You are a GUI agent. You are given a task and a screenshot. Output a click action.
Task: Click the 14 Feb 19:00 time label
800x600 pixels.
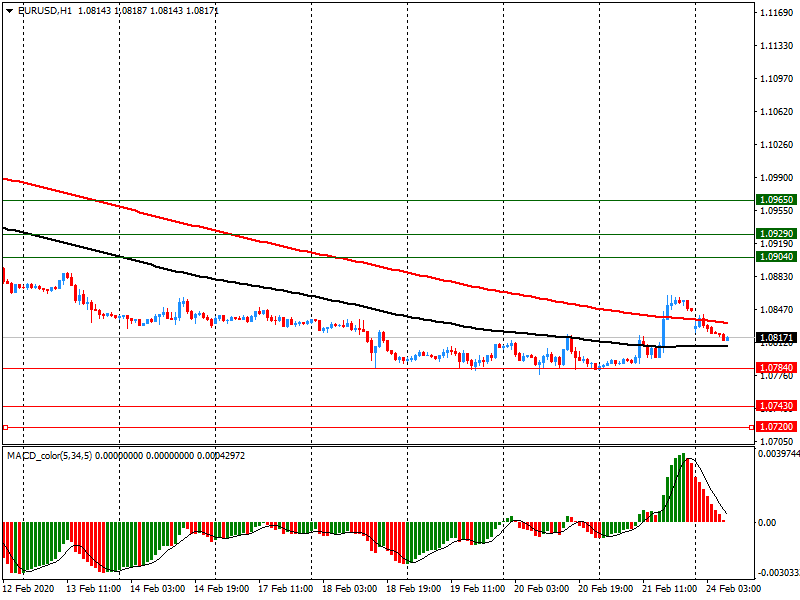click(221, 588)
